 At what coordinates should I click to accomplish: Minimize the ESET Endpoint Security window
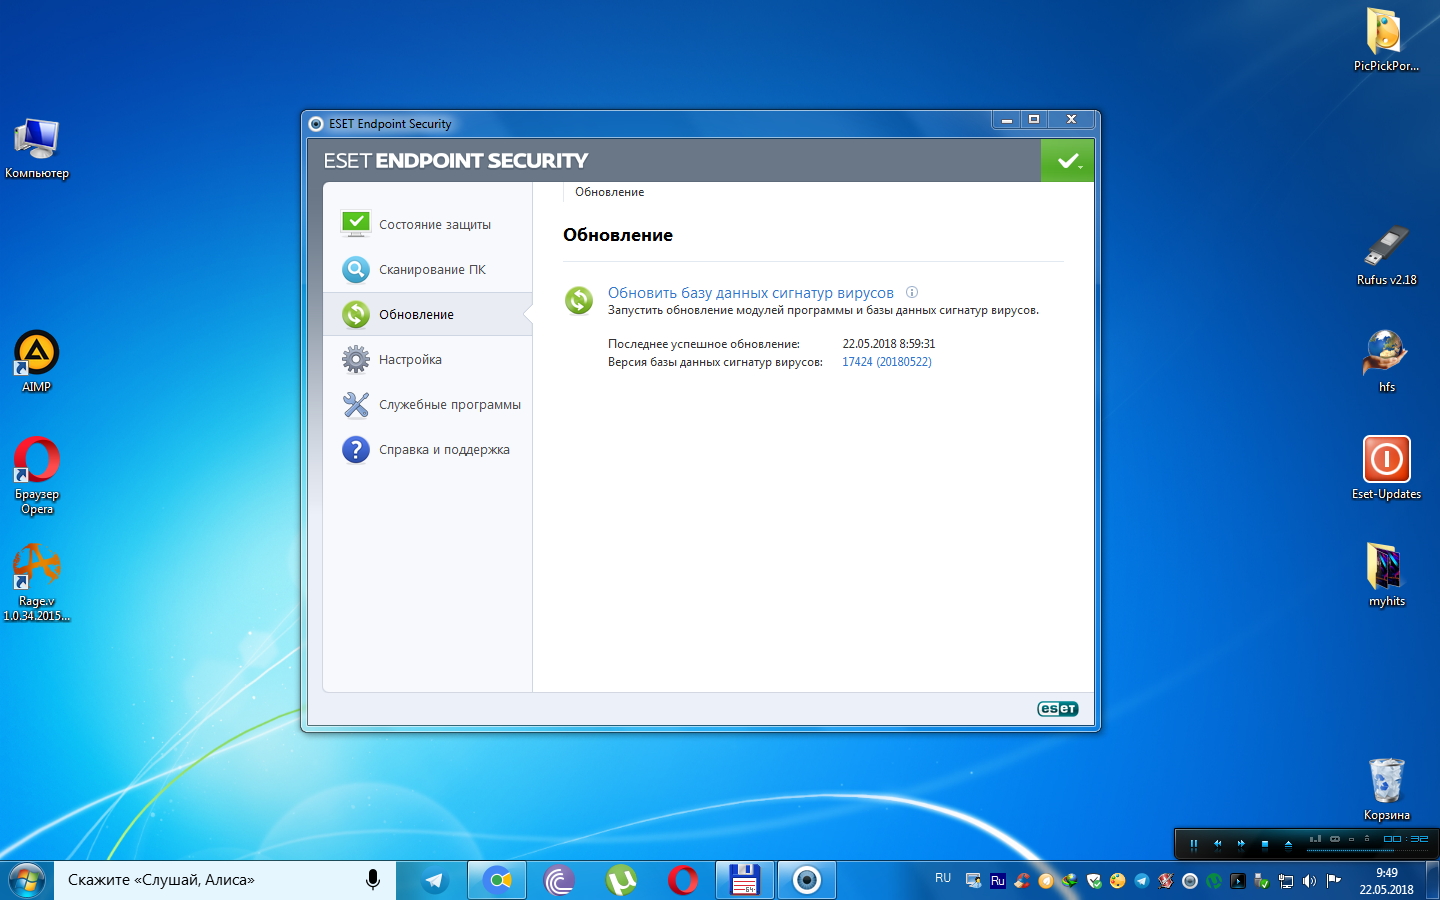tap(1007, 119)
